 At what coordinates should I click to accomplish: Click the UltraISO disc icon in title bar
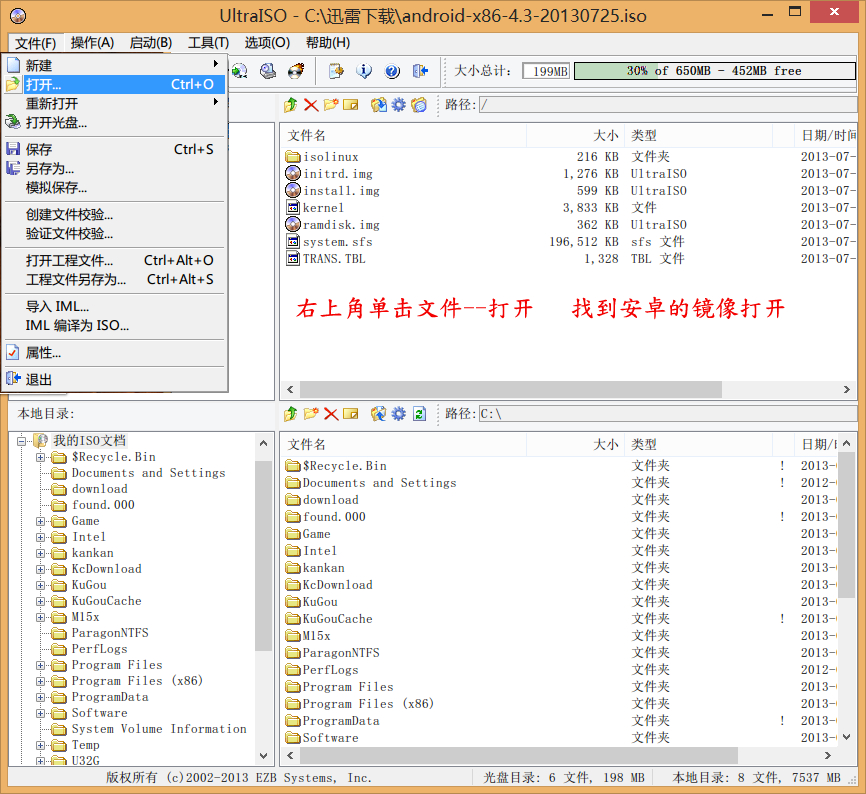[18, 16]
